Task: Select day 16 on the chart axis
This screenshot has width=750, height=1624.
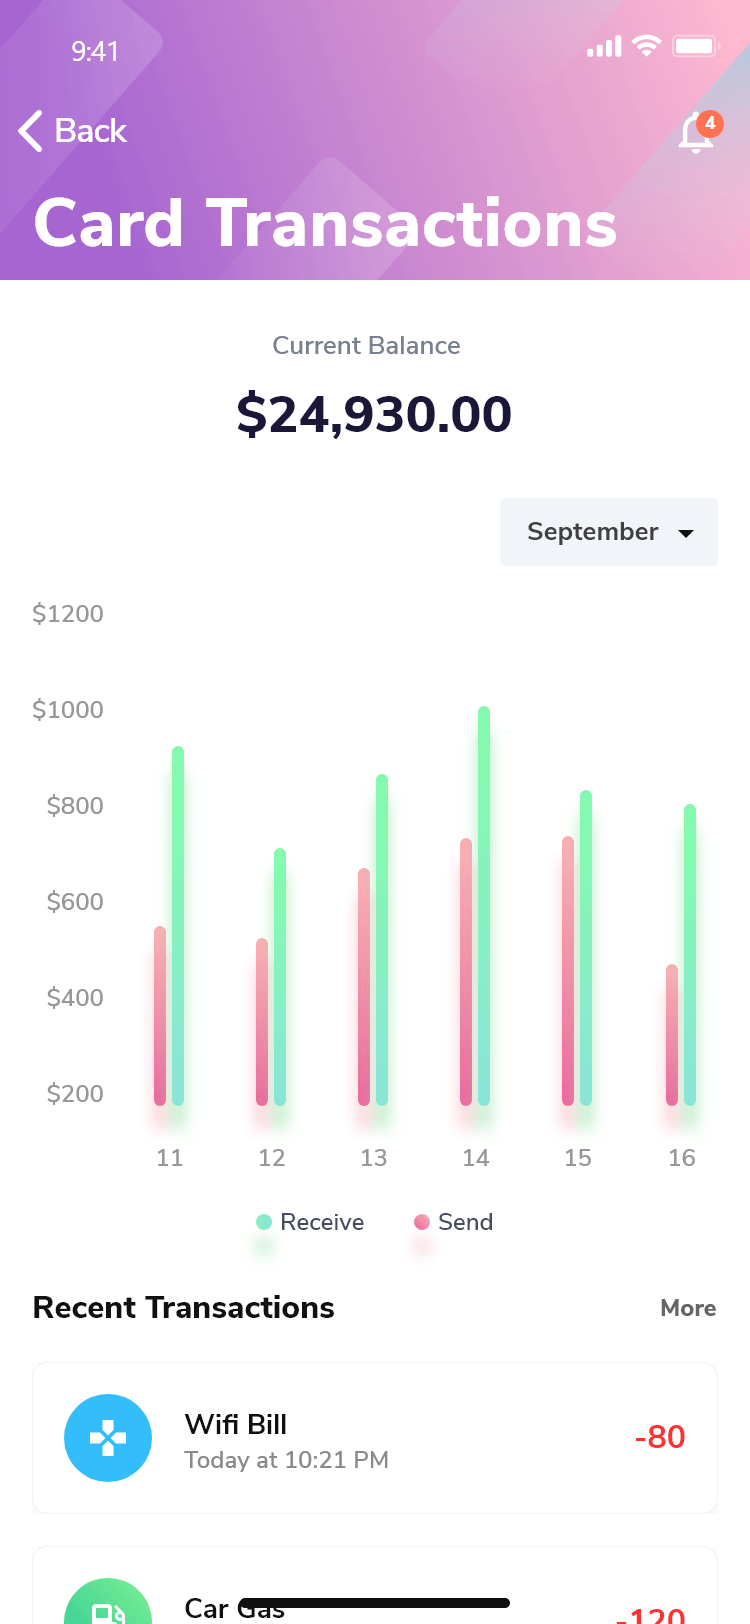Action: [682, 1158]
